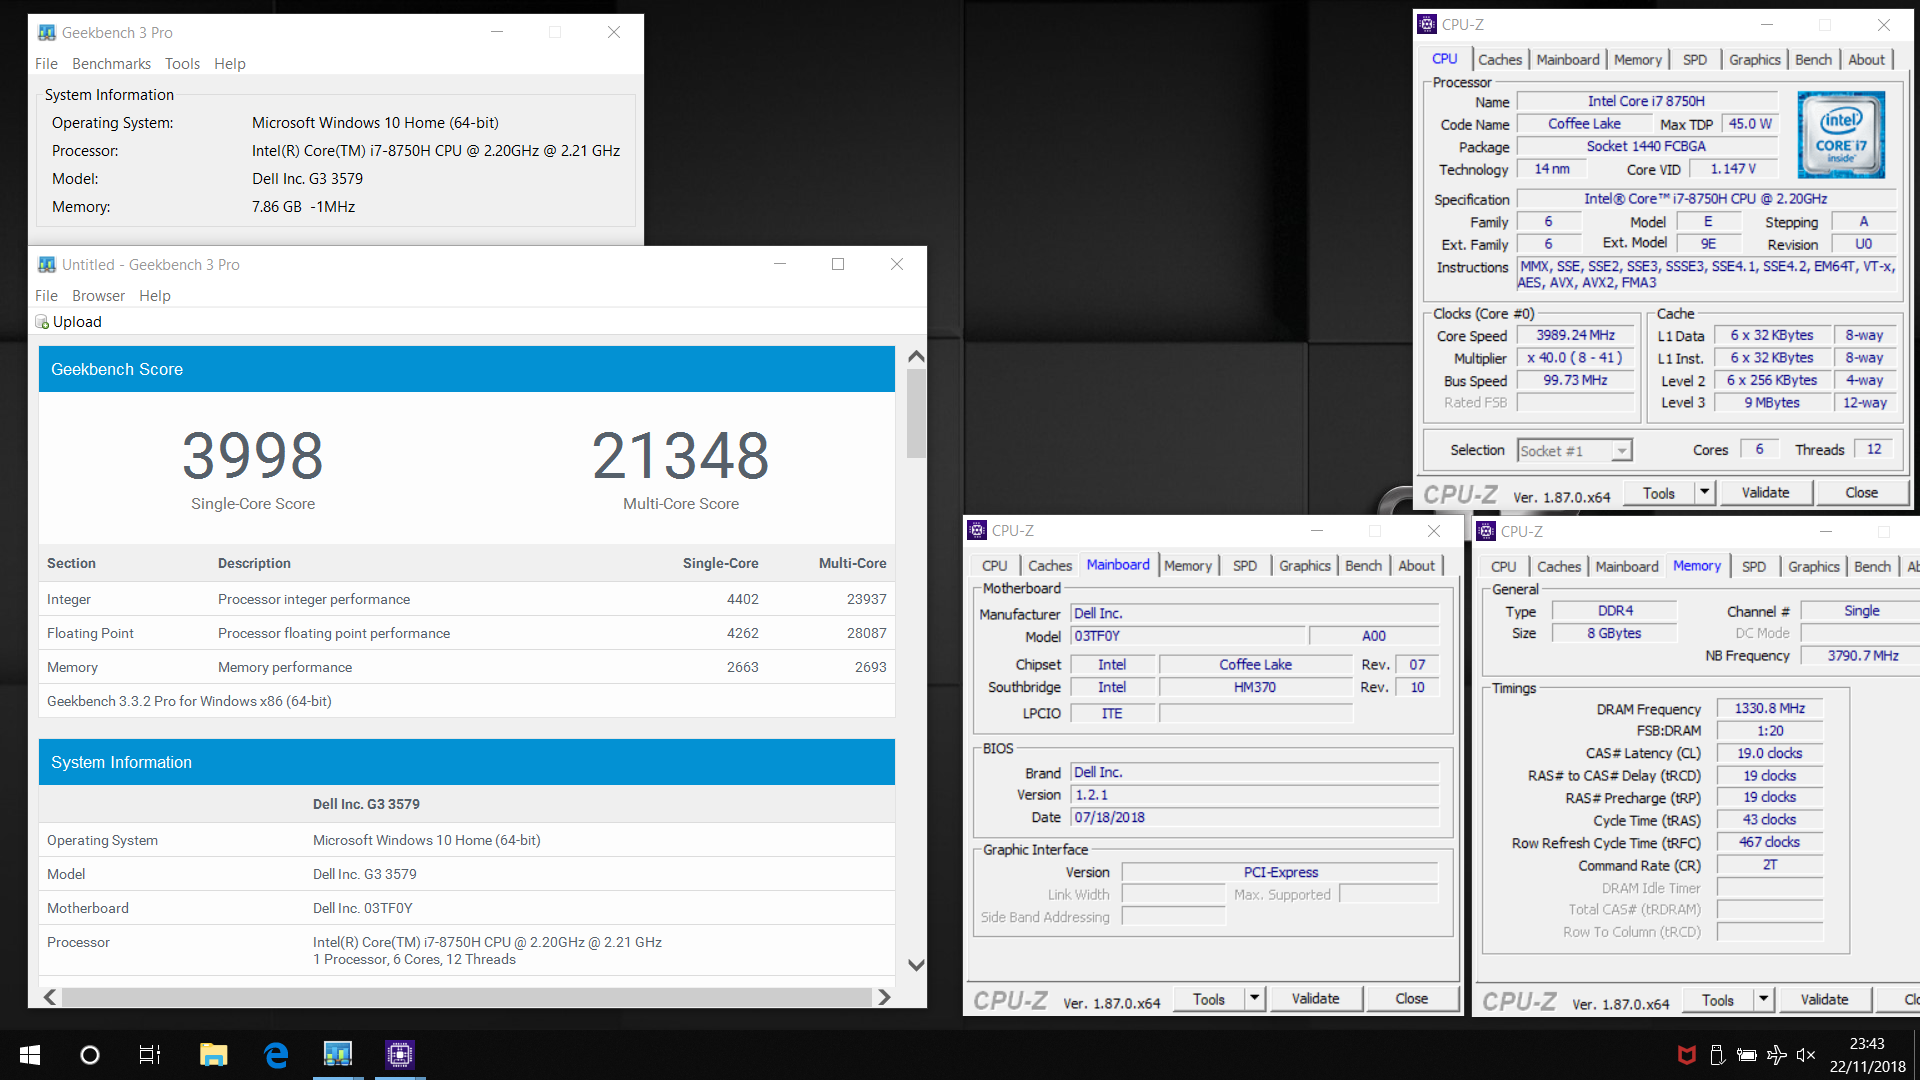Click CPU-Z icon in Mainboard window title

977,531
